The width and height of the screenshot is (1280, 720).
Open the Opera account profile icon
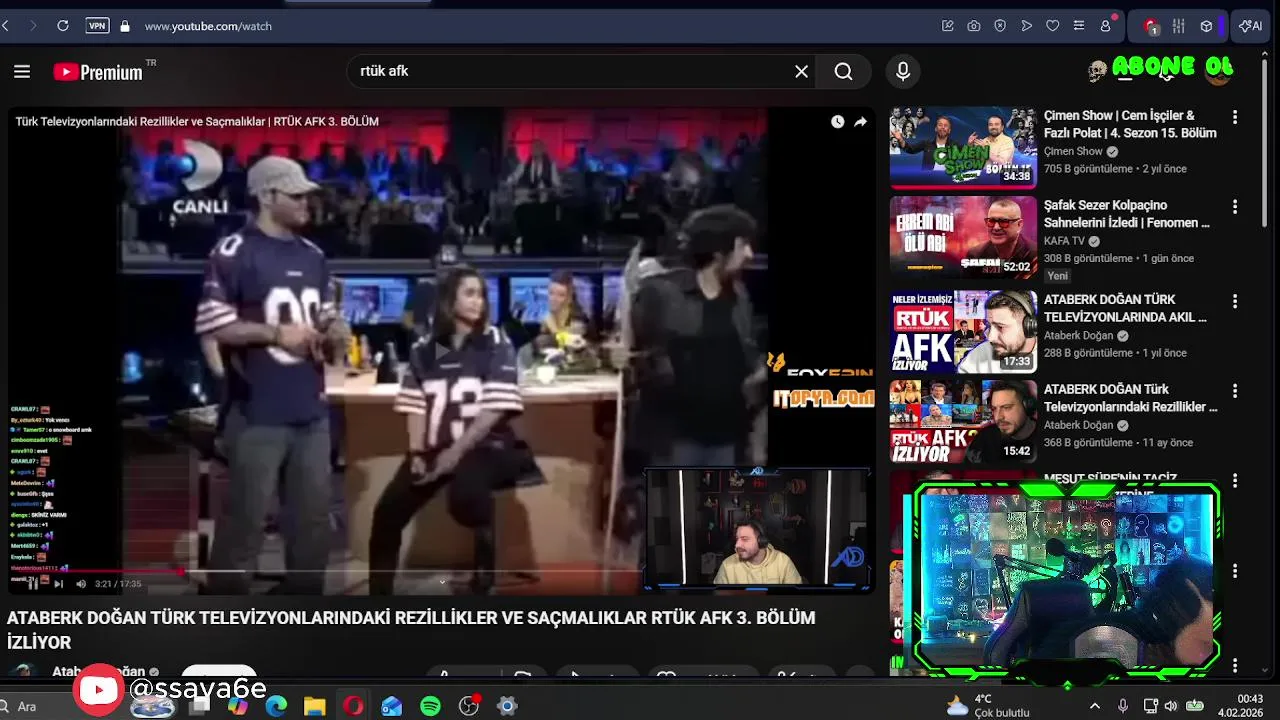pyautogui.click(x=1106, y=26)
